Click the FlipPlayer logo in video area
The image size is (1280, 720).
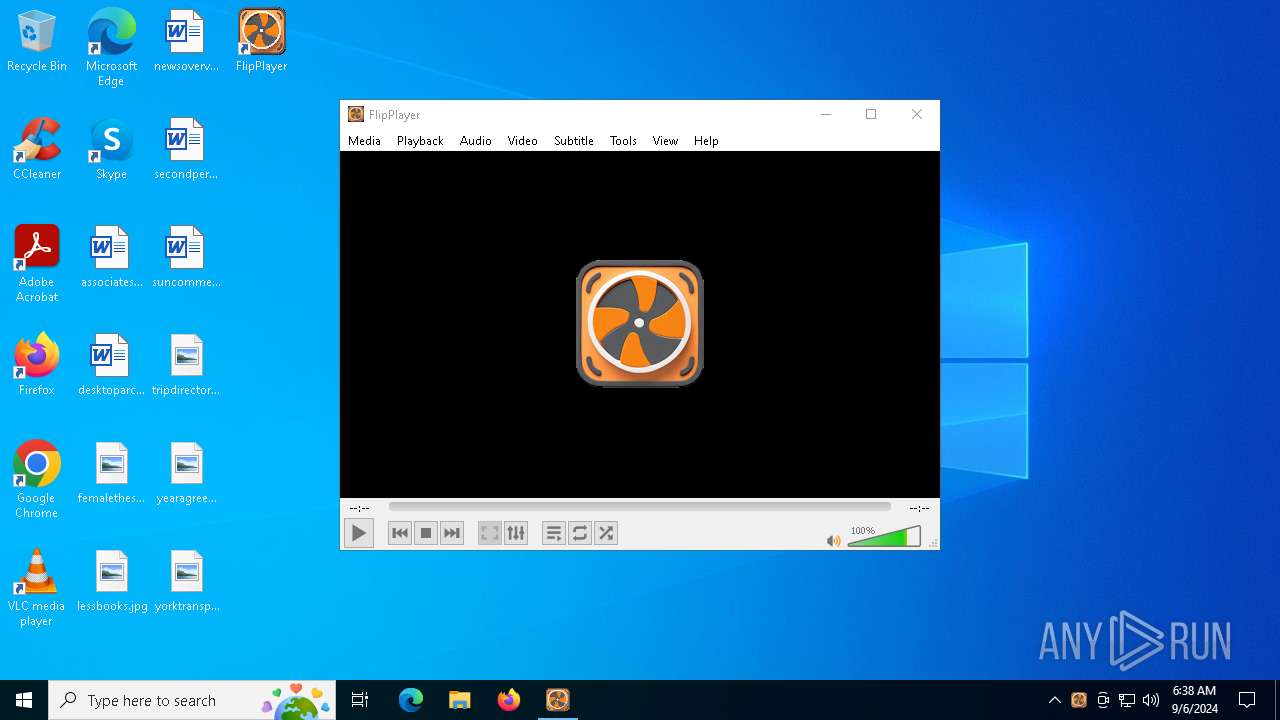(640, 323)
